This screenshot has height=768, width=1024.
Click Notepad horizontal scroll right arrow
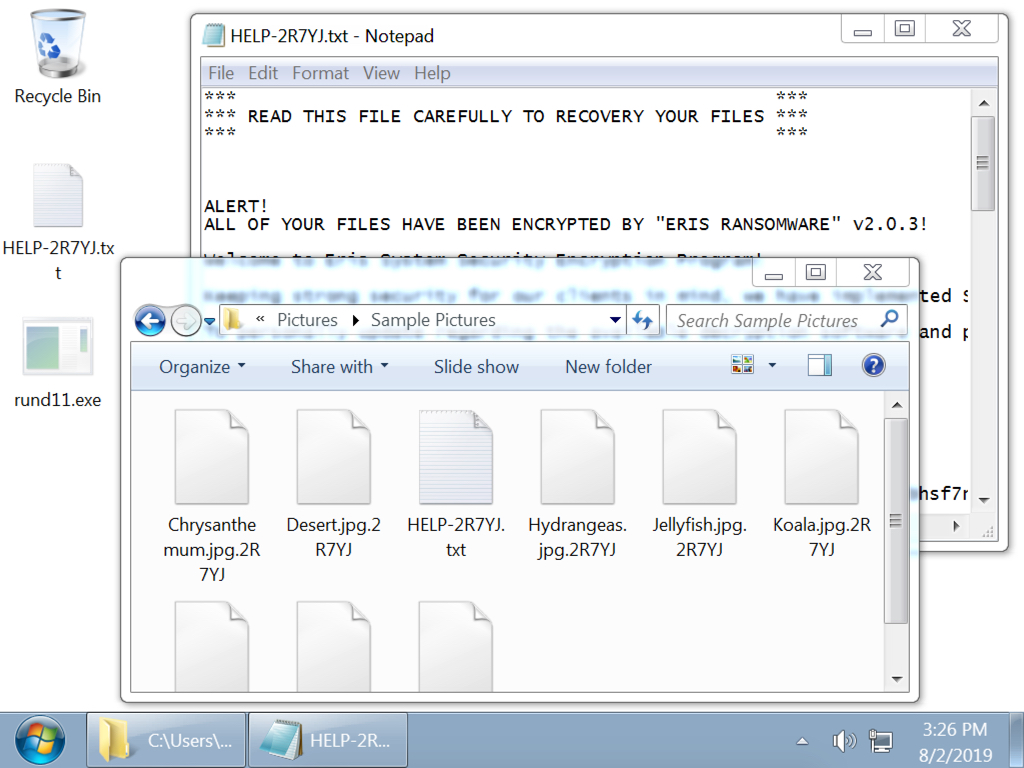click(957, 526)
